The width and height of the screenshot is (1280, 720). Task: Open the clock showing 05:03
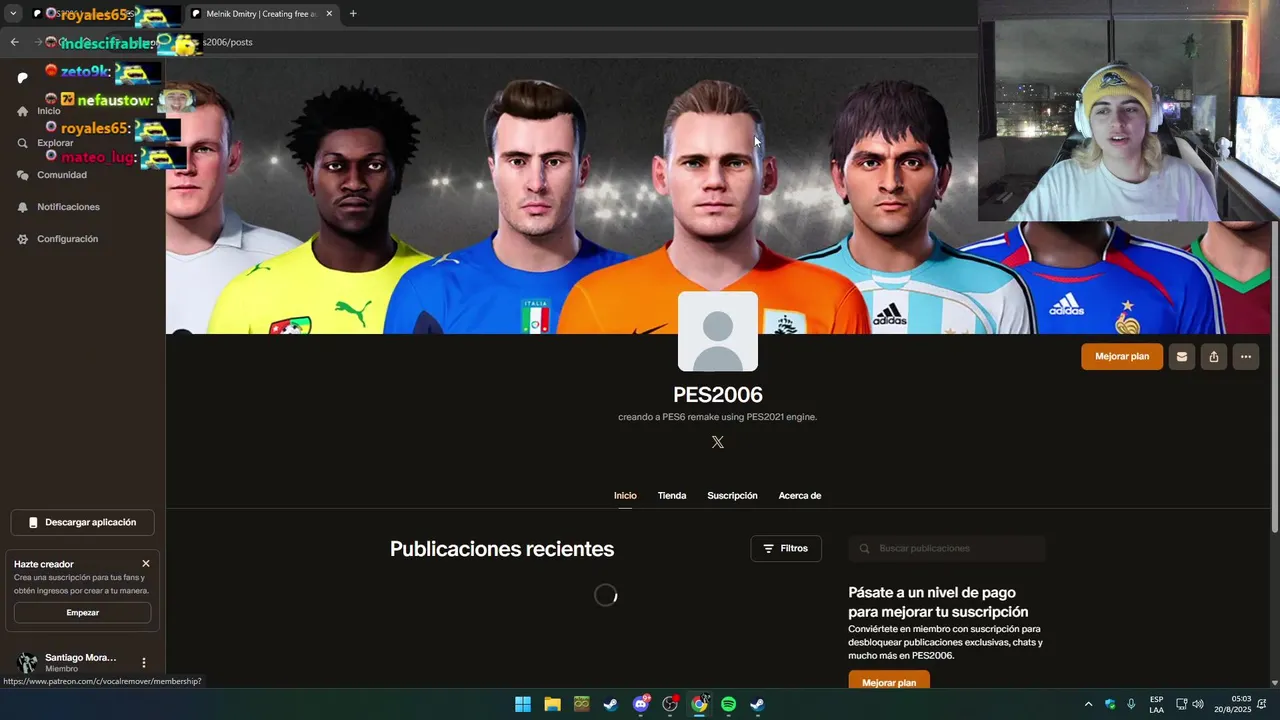(1233, 704)
